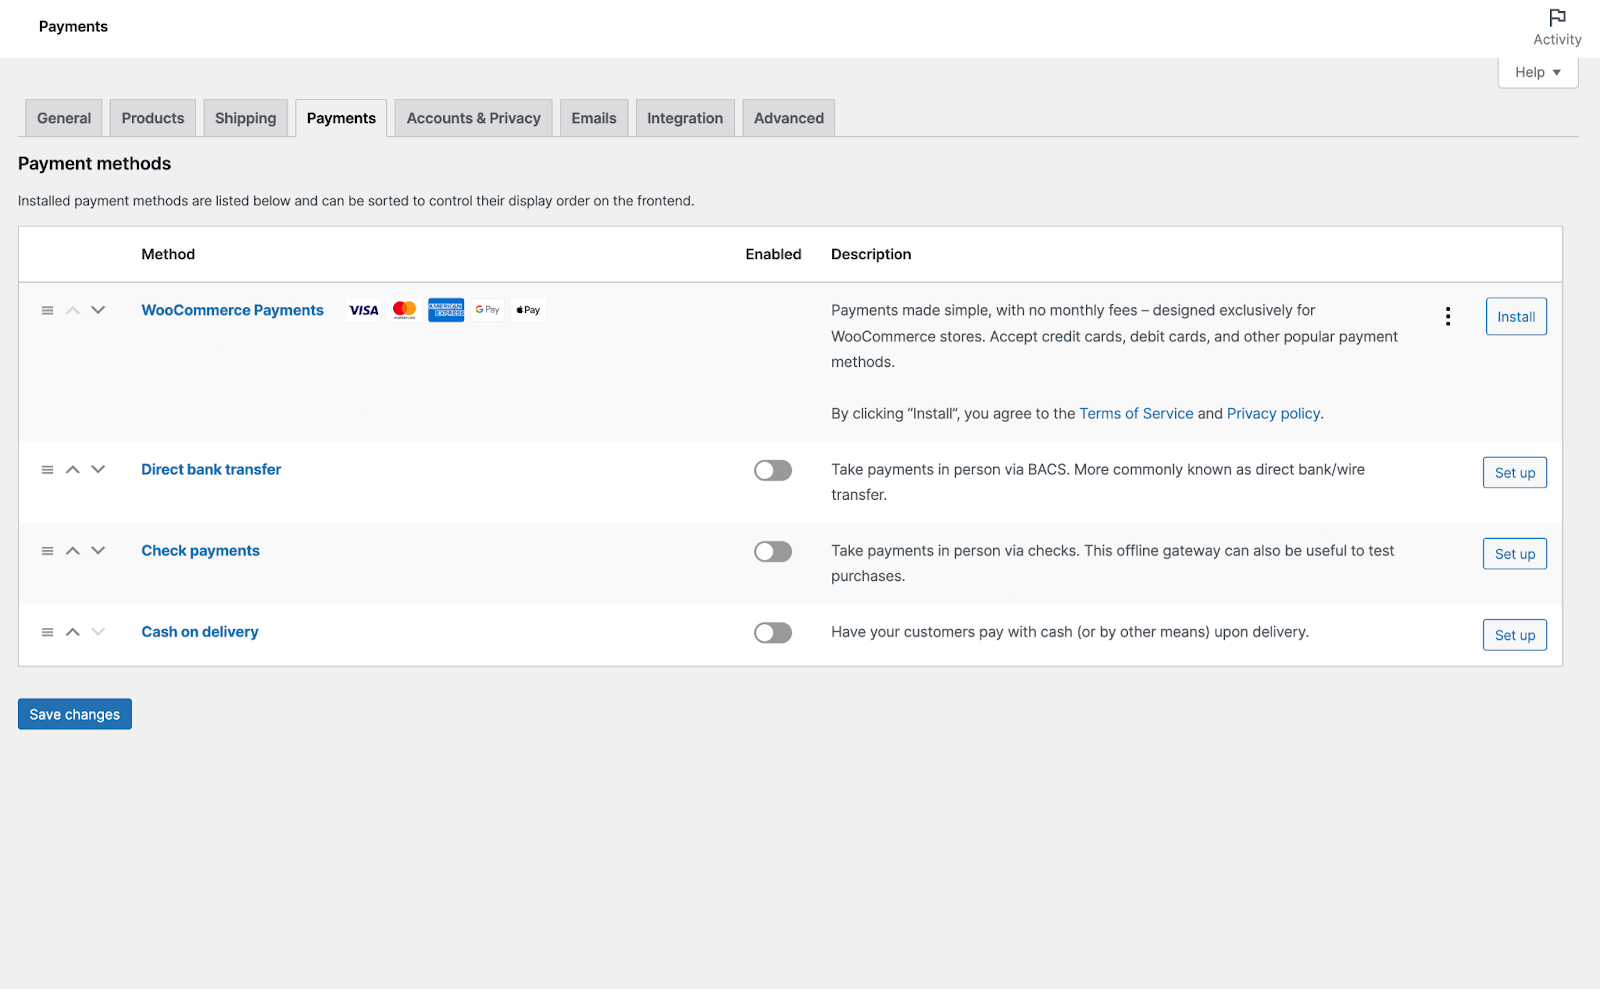Open the Accounts & Privacy tab
Screen dimensions: 1600x989
pyautogui.click(x=473, y=118)
